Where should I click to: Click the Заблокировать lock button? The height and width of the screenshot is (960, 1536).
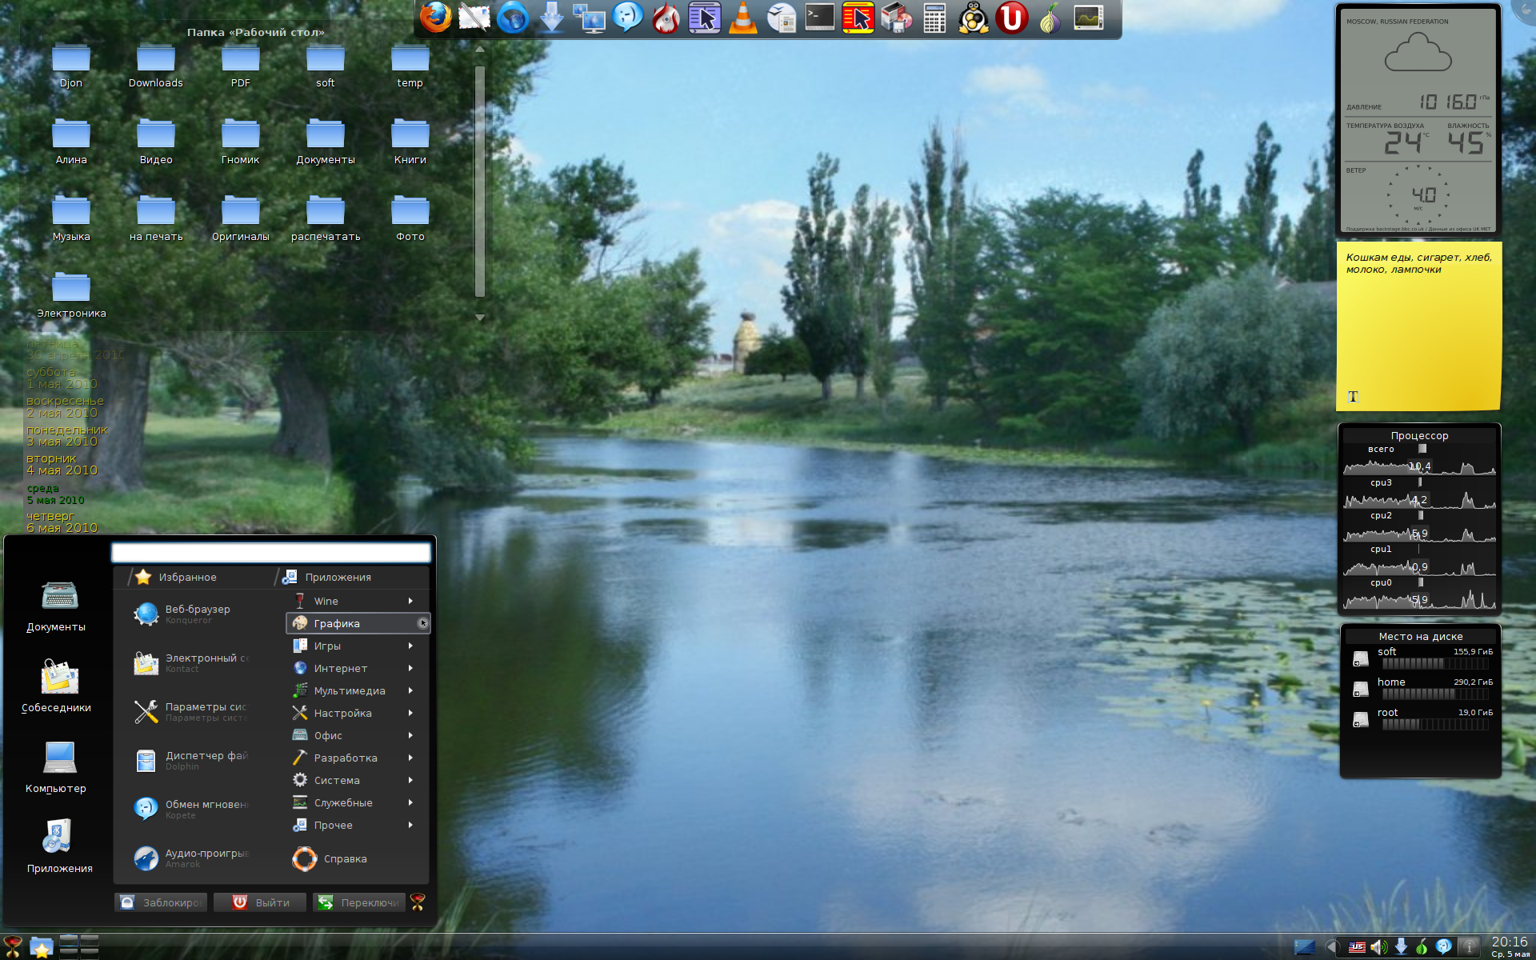[161, 902]
